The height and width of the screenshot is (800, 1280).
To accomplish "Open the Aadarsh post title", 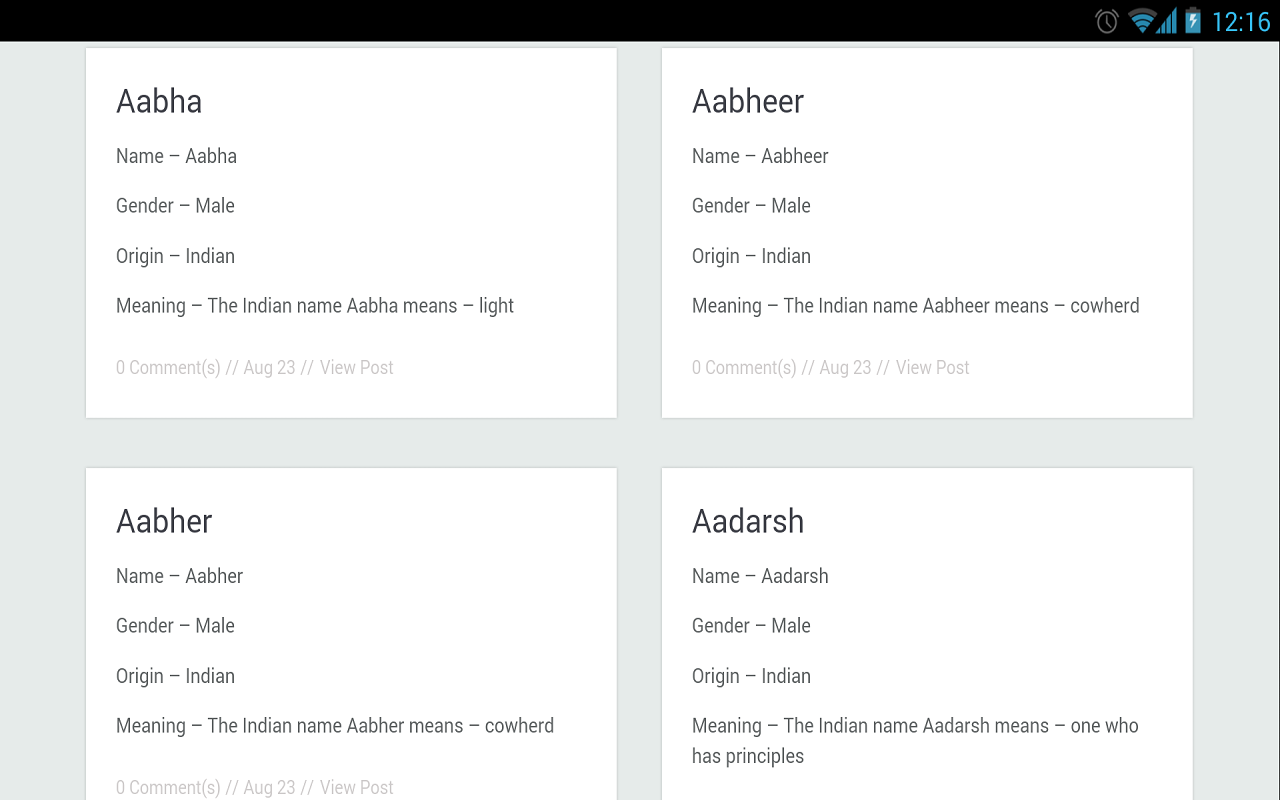I will 748,521.
